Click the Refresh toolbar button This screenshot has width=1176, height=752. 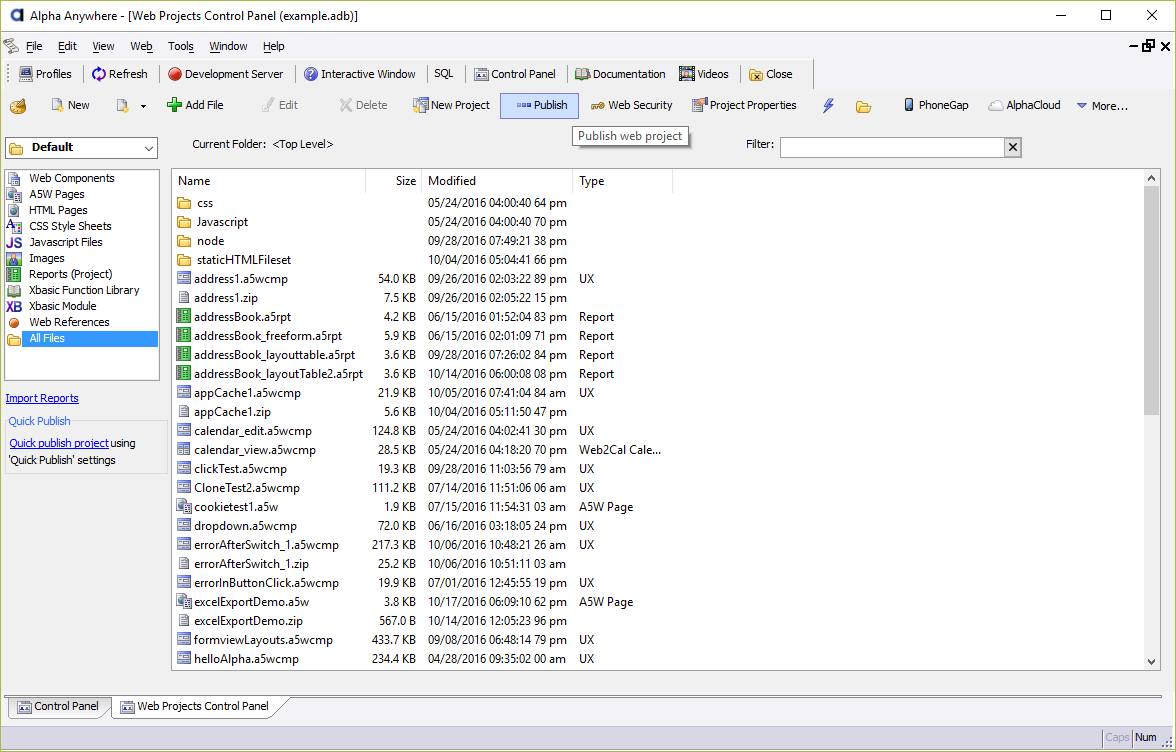[x=119, y=74]
